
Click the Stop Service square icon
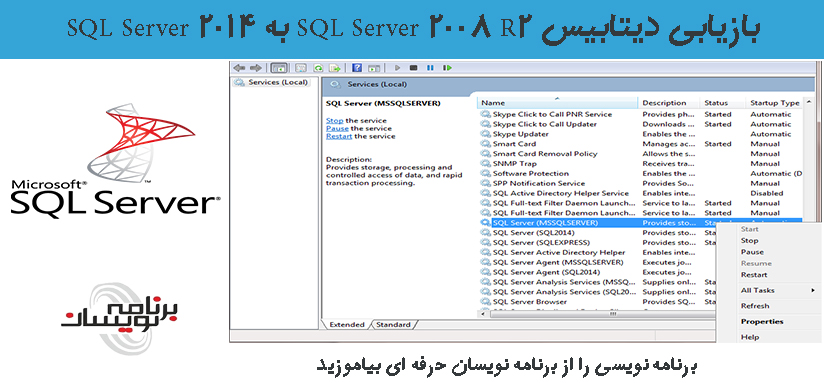pos(414,68)
